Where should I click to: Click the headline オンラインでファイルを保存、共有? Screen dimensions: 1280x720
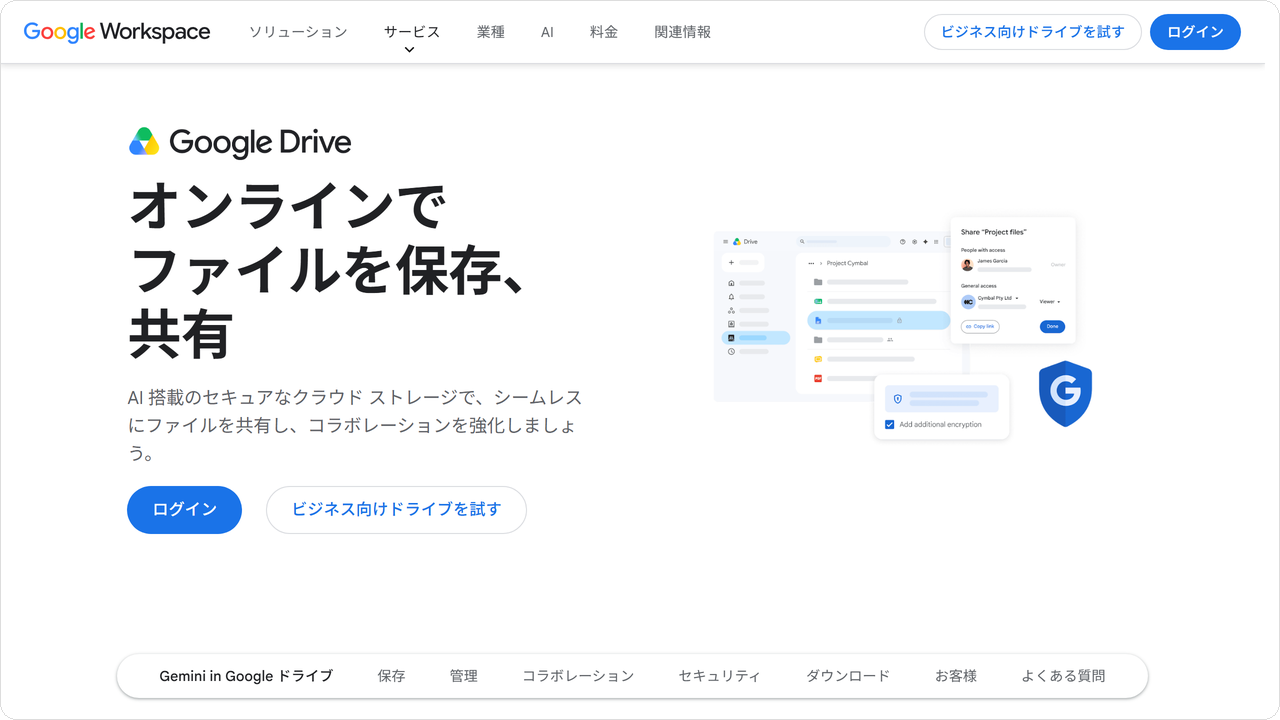(x=330, y=271)
